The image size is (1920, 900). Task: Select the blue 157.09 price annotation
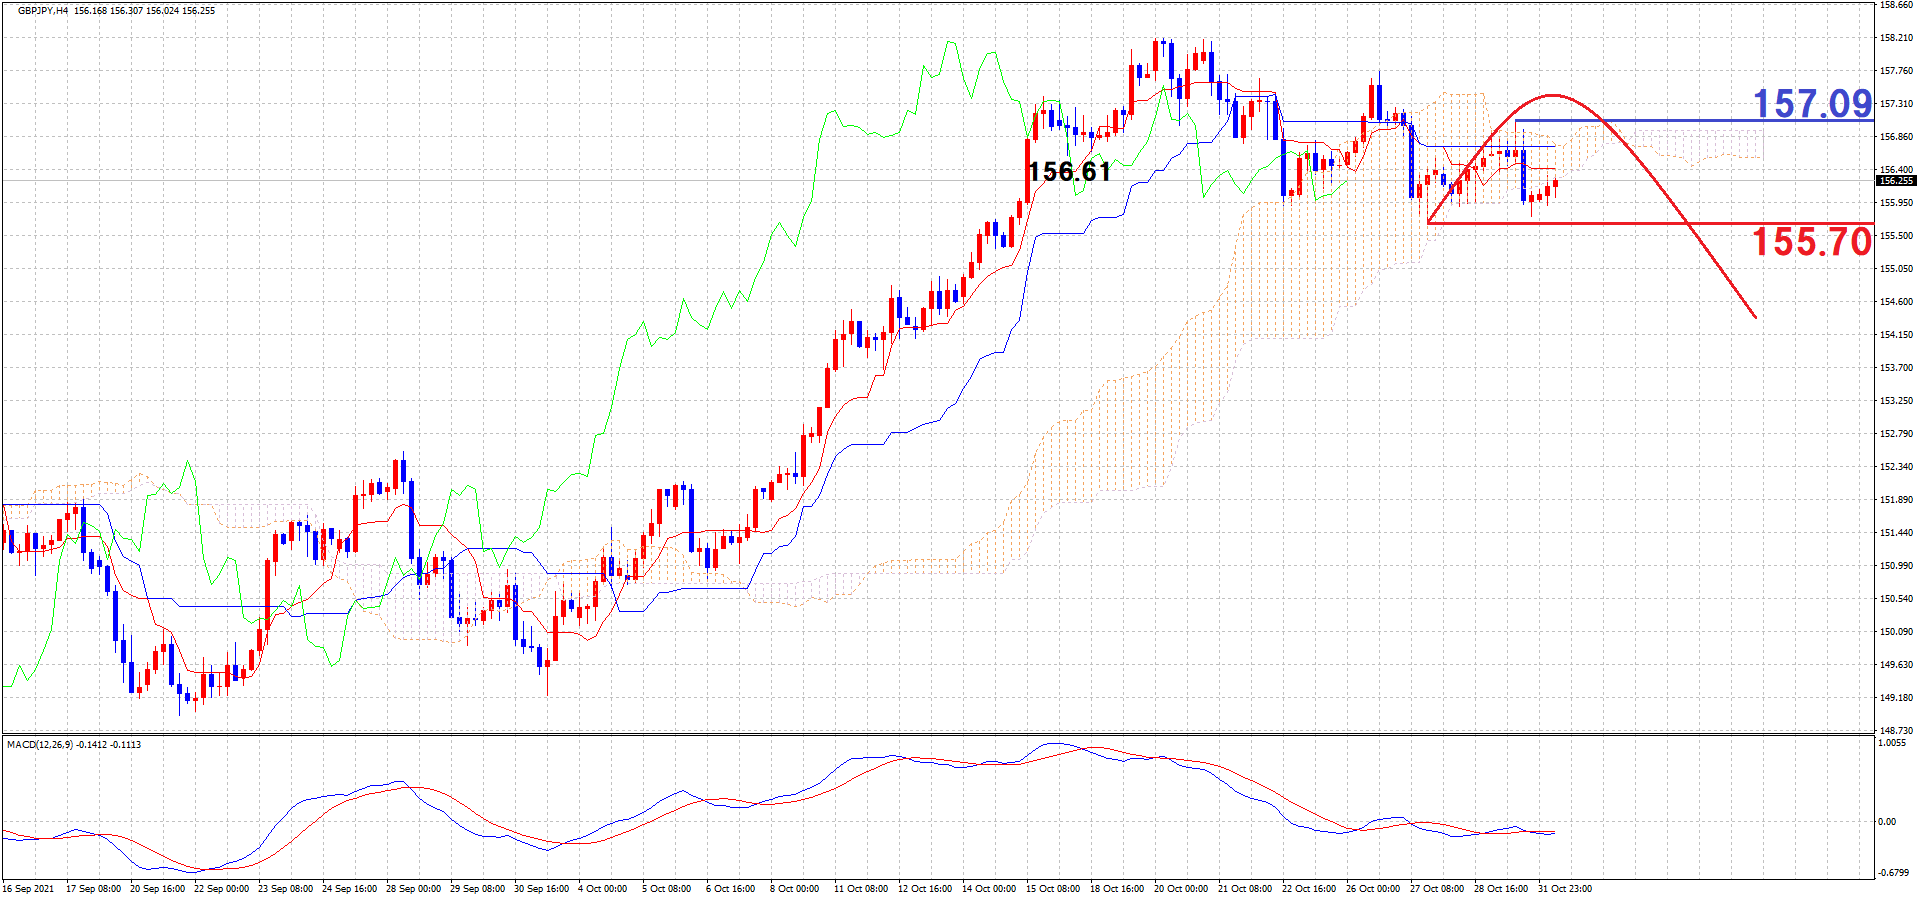point(1811,103)
